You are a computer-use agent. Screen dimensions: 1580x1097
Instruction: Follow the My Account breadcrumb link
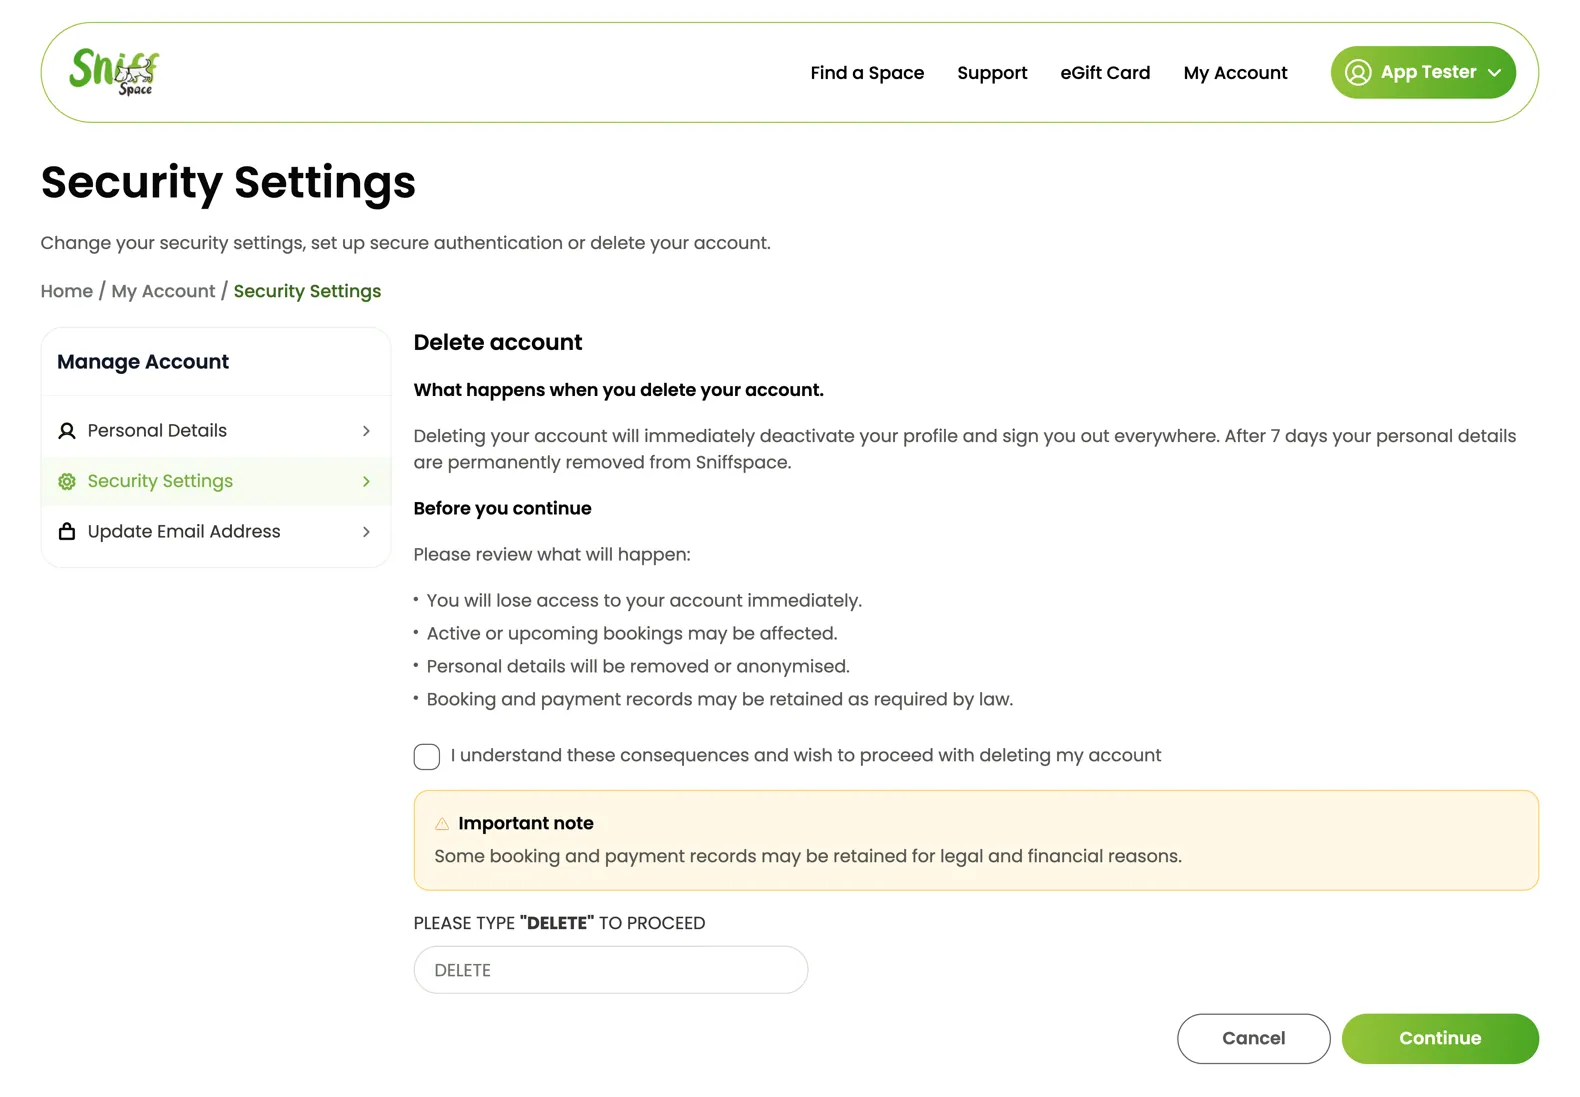tap(163, 291)
